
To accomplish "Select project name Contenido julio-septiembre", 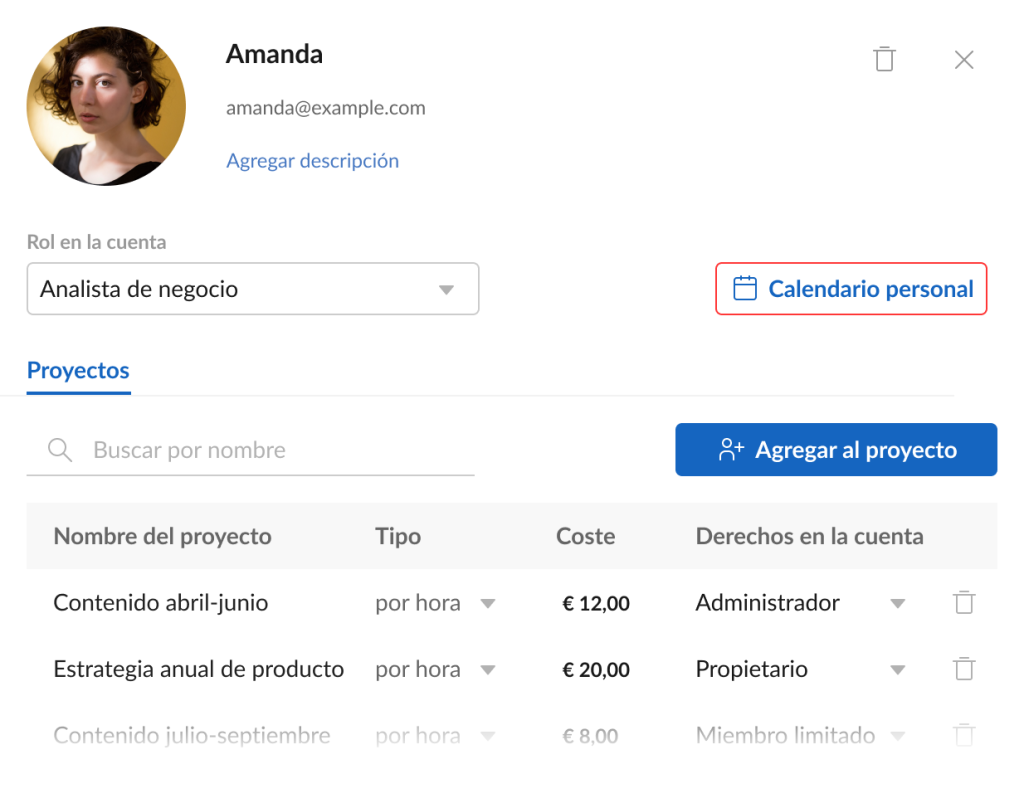I will click(192, 736).
